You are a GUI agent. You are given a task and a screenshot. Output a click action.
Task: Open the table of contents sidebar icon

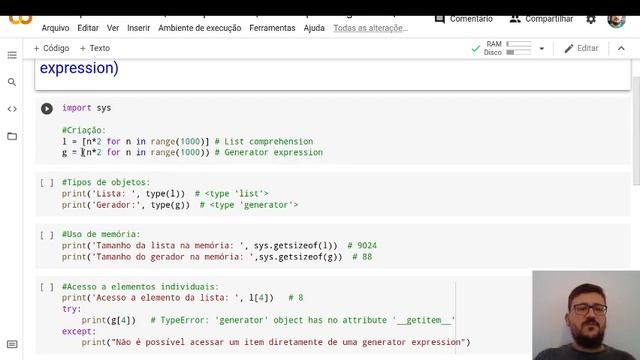[12, 55]
